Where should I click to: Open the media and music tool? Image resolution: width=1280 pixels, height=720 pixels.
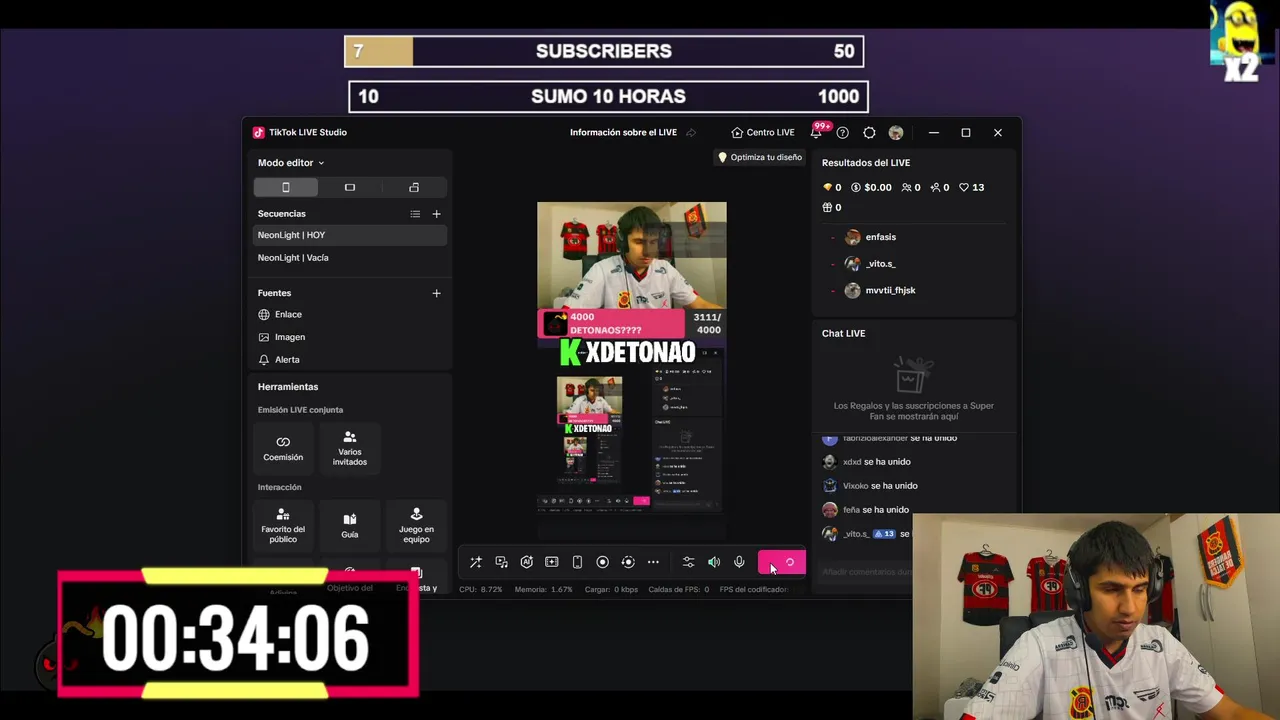[x=501, y=562]
